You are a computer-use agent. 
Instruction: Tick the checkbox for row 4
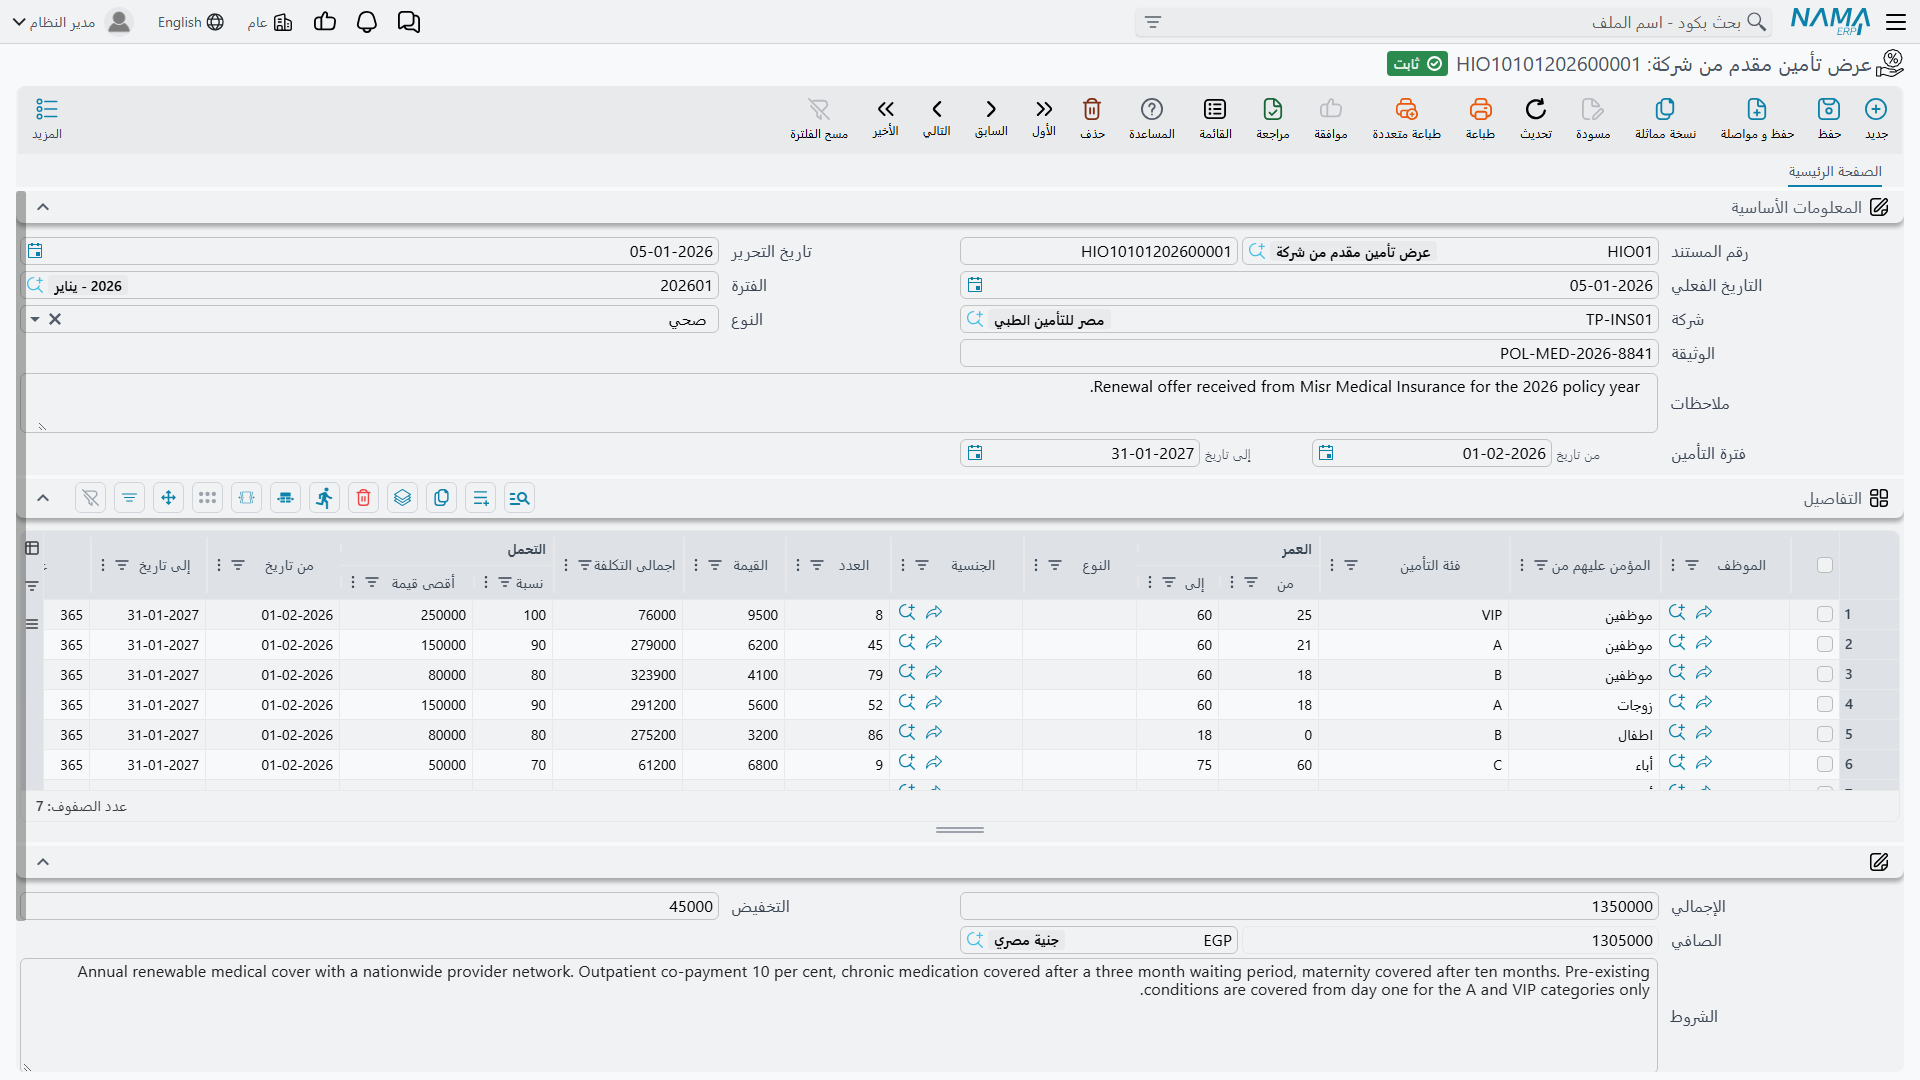tap(1825, 705)
